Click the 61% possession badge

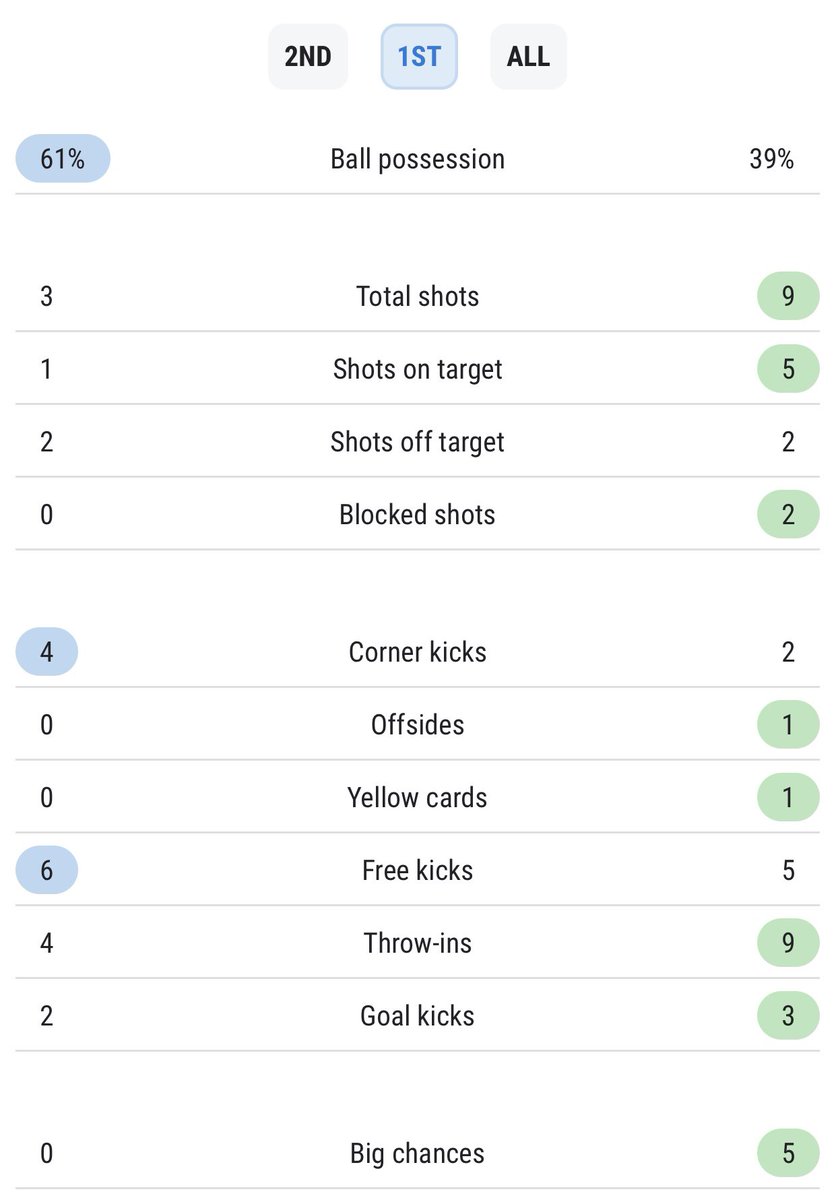(x=62, y=158)
